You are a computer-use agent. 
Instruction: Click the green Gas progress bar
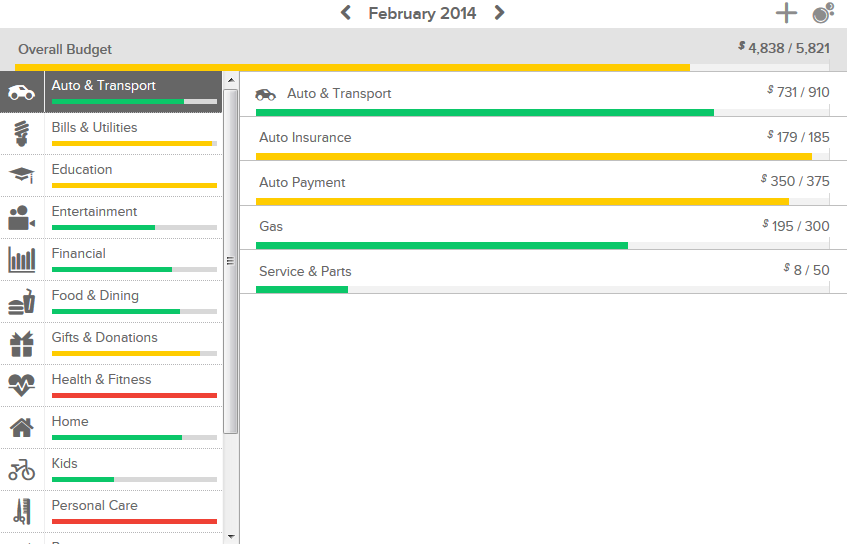click(442, 246)
